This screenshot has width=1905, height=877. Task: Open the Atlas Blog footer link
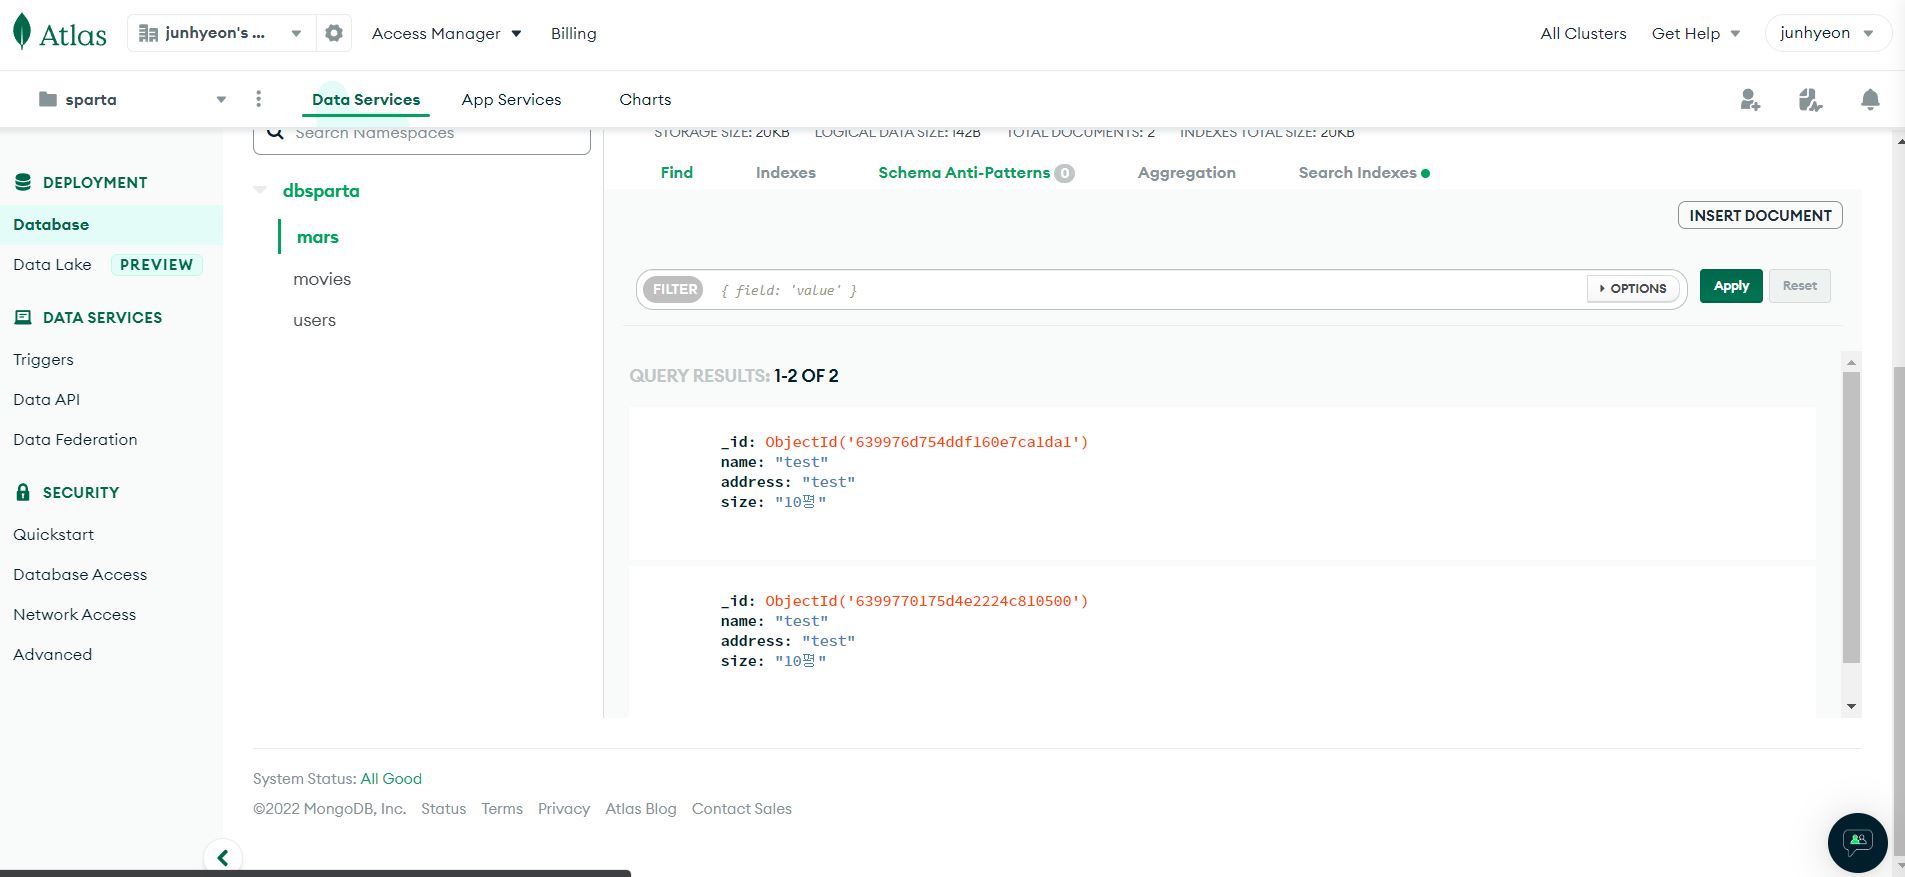tap(641, 808)
